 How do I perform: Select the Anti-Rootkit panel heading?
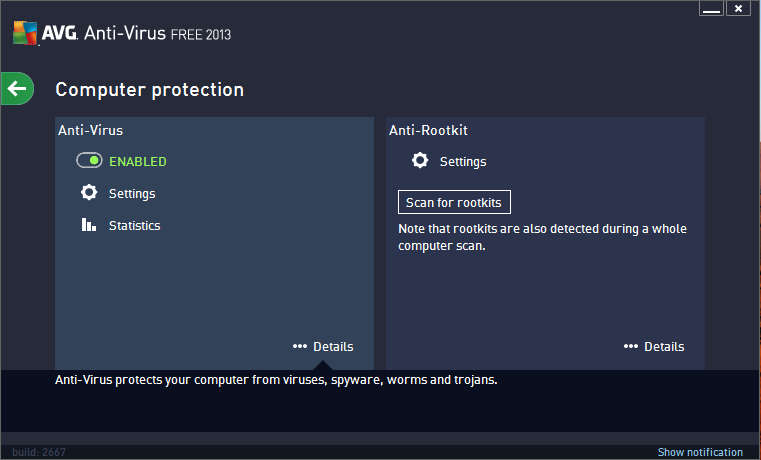point(428,130)
